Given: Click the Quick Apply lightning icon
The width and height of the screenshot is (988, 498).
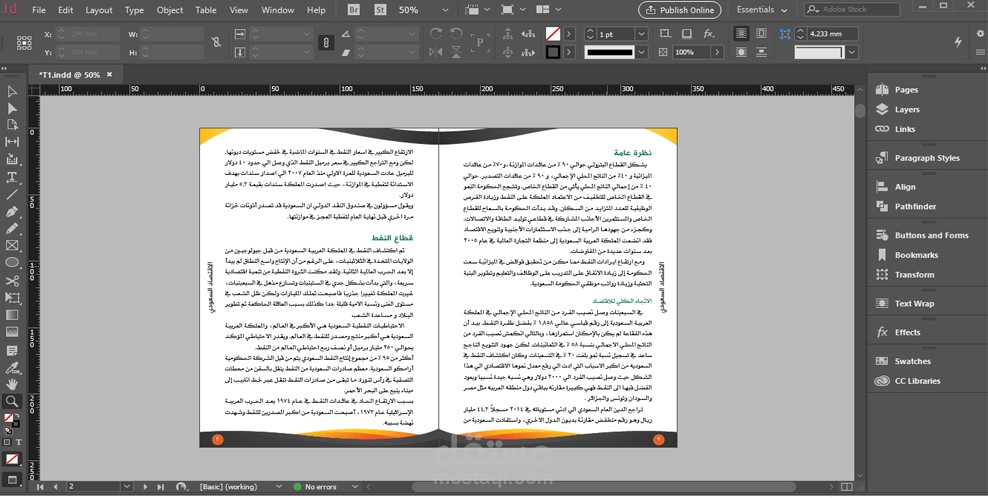Looking at the screenshot, I should click(958, 42).
